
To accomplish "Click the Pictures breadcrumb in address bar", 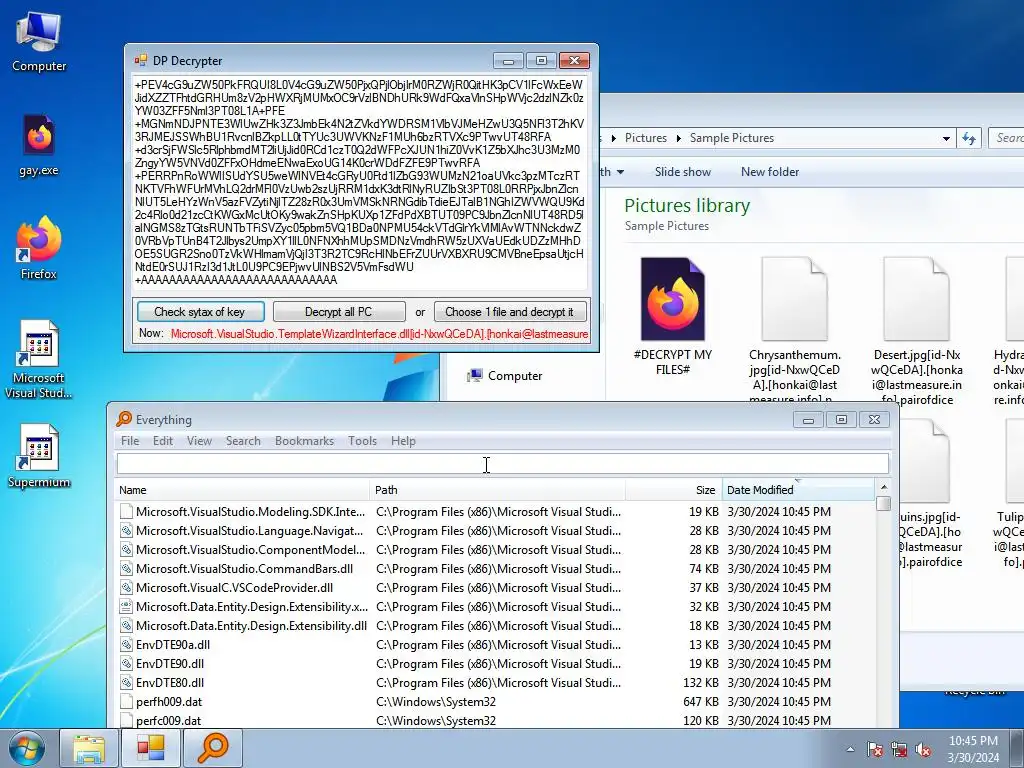I will pyautogui.click(x=645, y=138).
